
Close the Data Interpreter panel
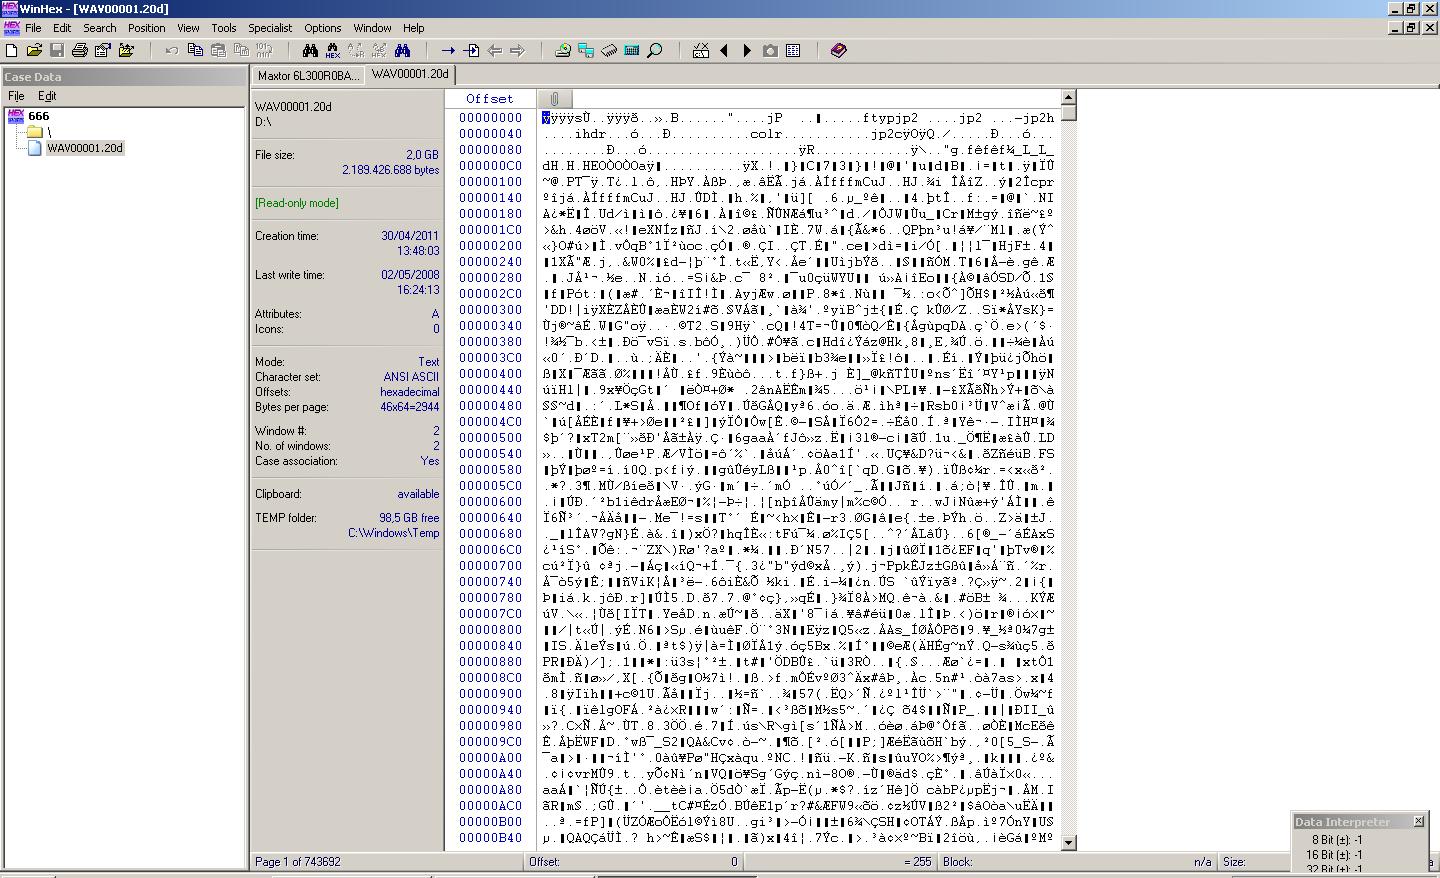(1418, 821)
